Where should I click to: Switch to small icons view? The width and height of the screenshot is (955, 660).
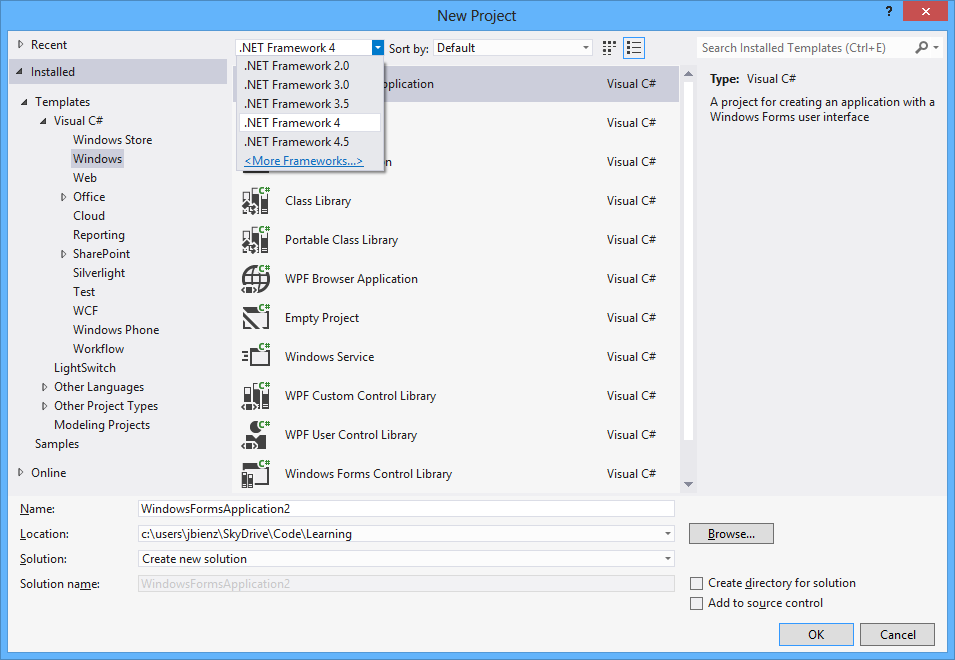click(609, 48)
